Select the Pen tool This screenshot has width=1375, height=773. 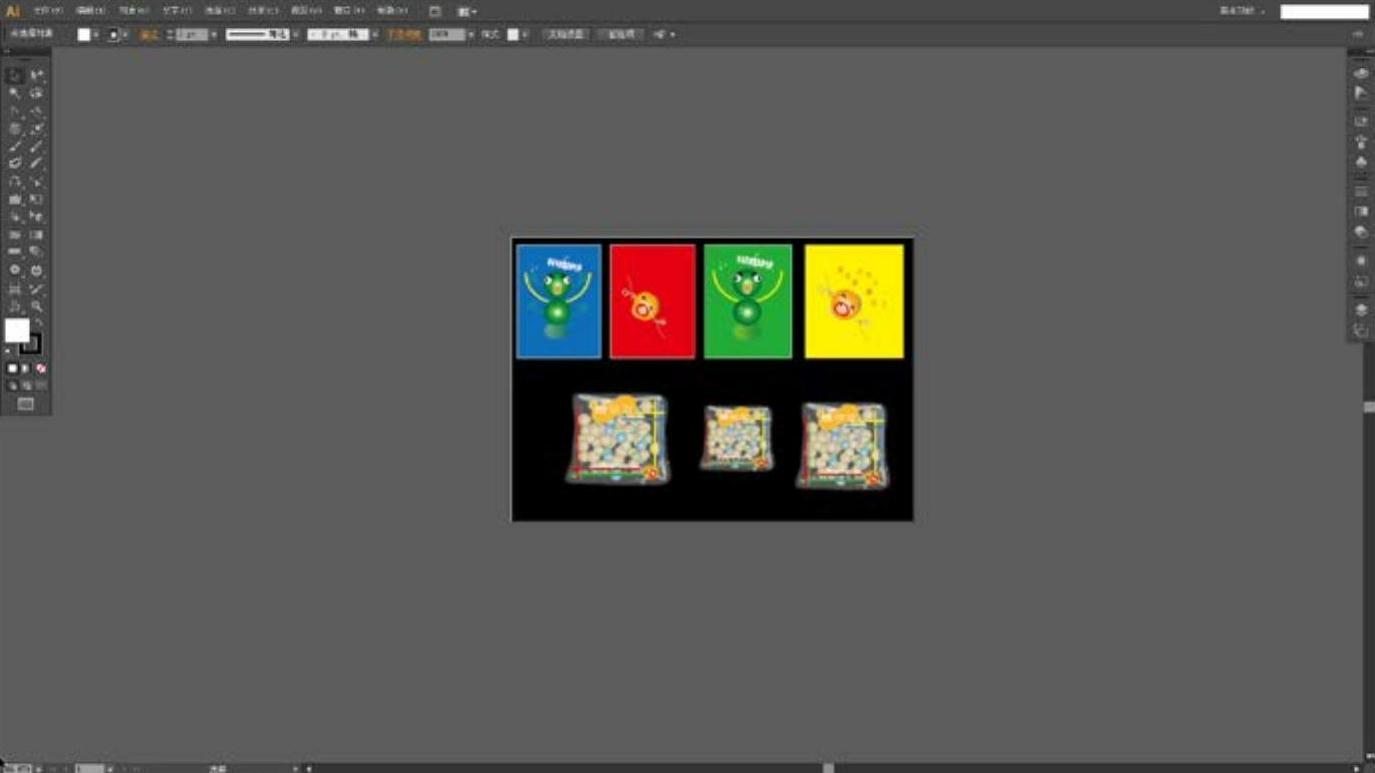pos(15,110)
